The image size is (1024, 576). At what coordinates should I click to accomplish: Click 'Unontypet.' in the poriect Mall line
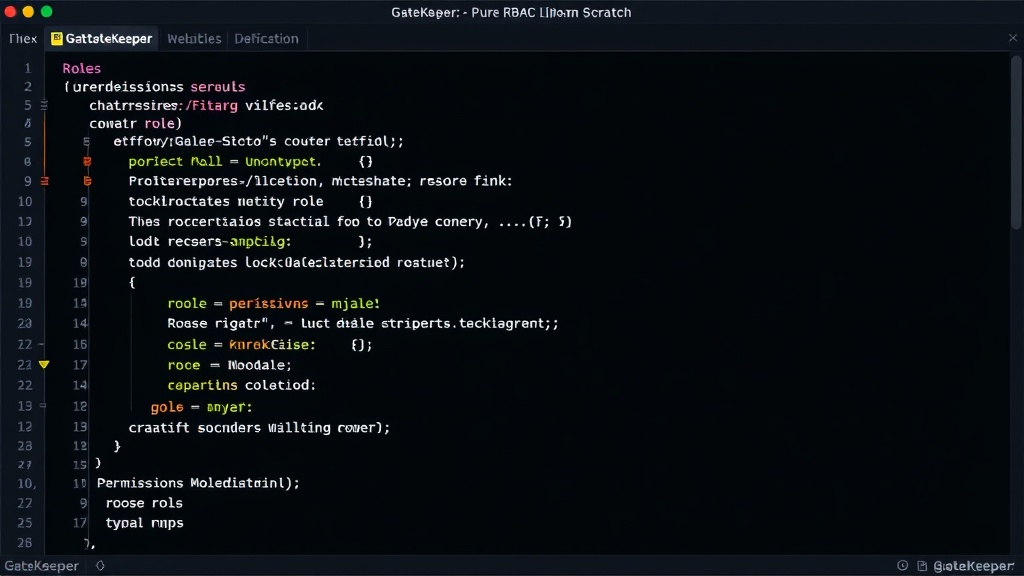[x=283, y=161]
